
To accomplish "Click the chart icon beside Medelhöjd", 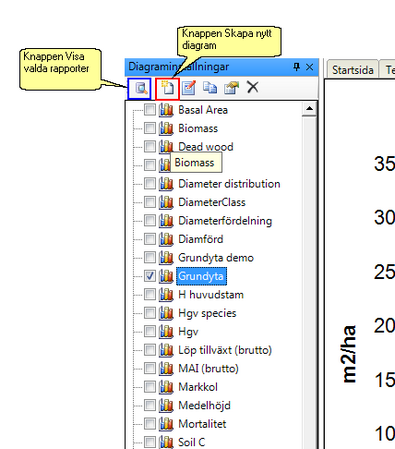I will 166,405.
